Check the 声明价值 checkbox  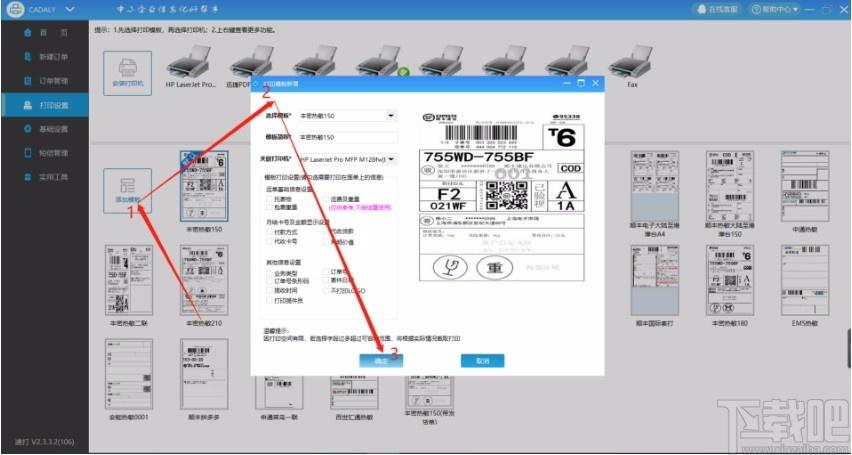tap(326, 242)
